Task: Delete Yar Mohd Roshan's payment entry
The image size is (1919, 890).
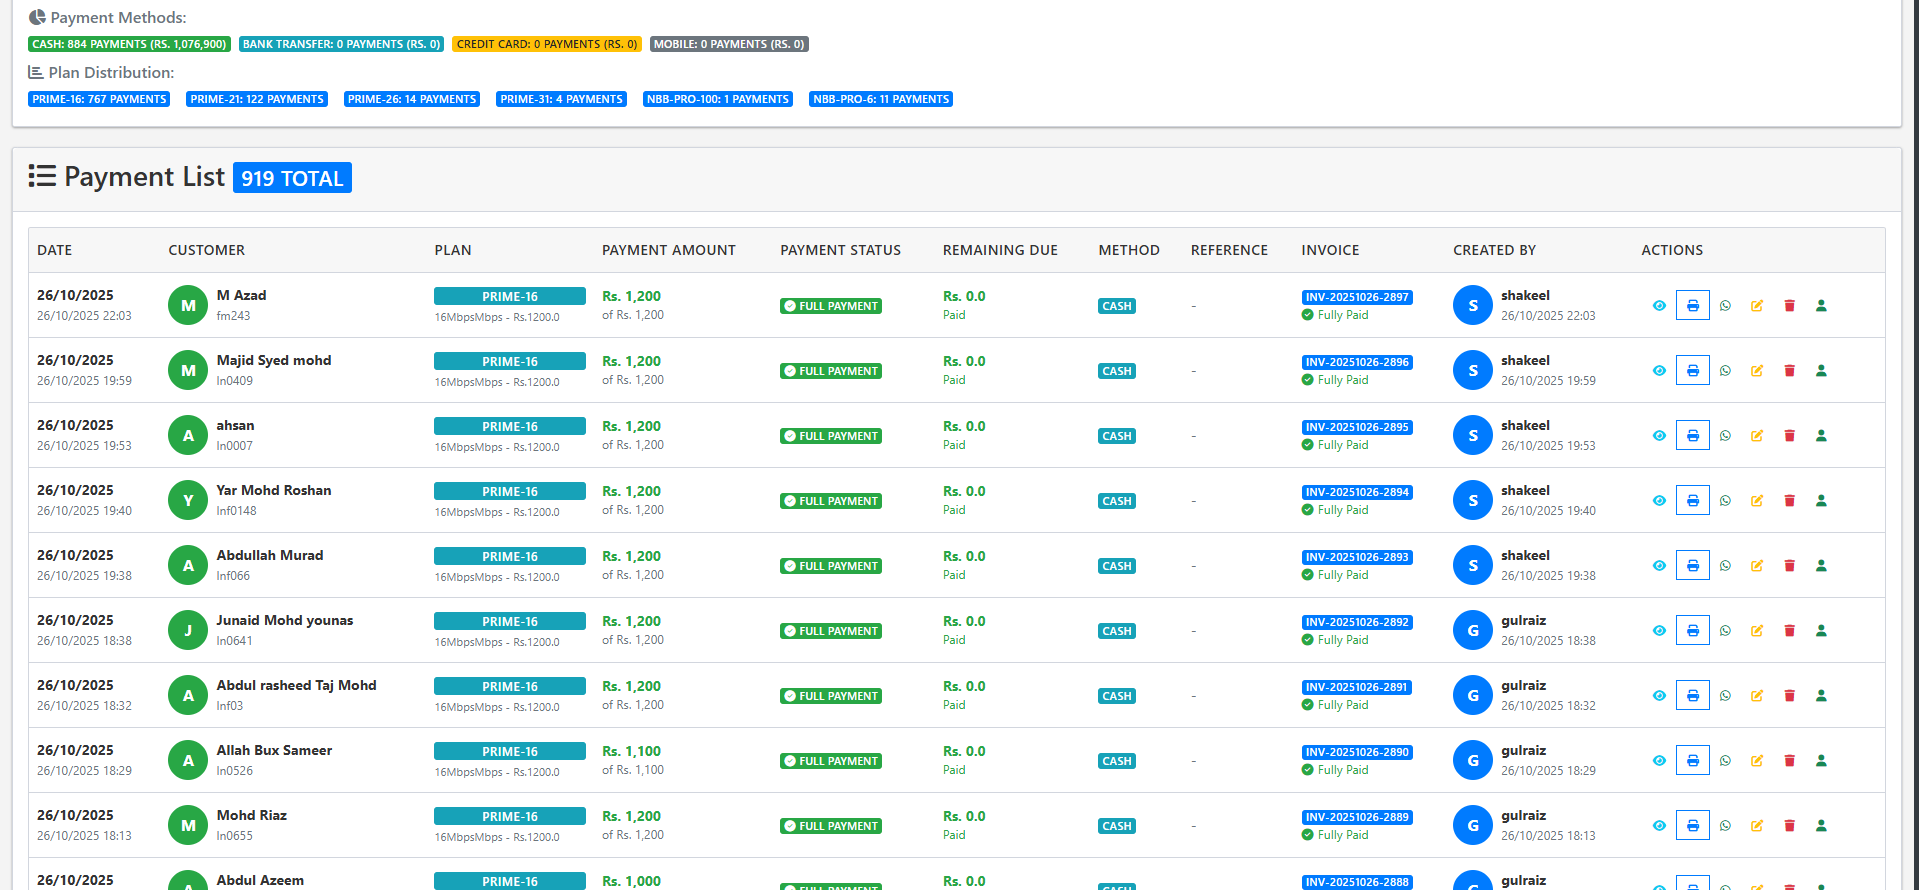Action: tap(1789, 501)
